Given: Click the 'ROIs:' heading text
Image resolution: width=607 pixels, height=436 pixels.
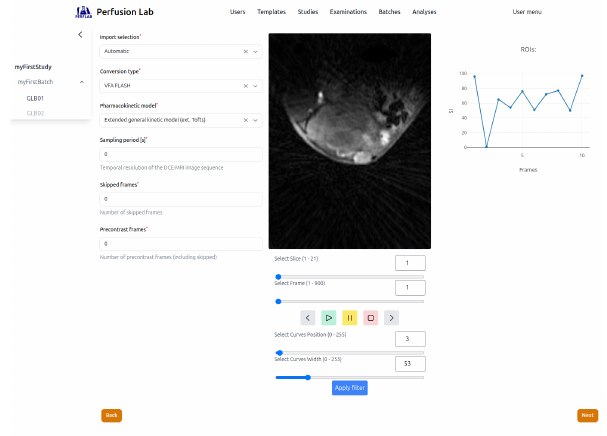Looking at the screenshot, I should 528,50.
